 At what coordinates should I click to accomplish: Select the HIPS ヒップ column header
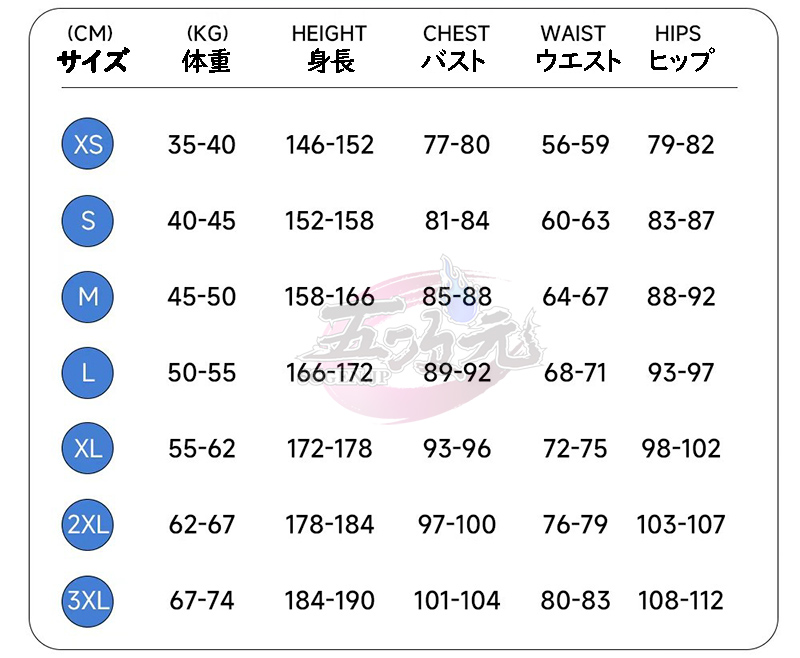(x=681, y=50)
